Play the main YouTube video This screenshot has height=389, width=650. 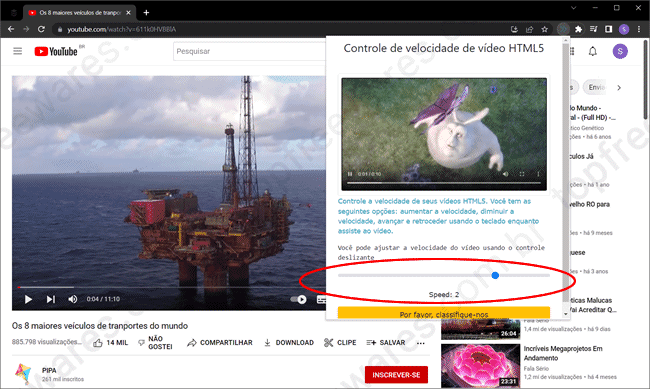[28, 299]
